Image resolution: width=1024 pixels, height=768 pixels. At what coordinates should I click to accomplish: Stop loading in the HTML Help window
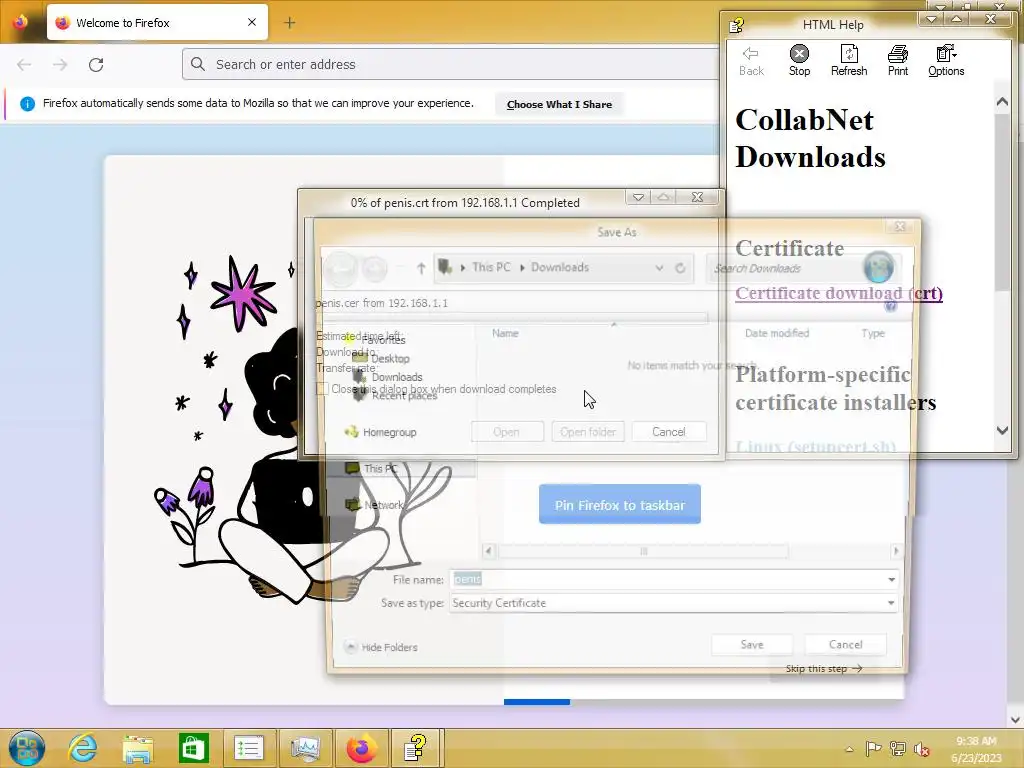pos(799,61)
